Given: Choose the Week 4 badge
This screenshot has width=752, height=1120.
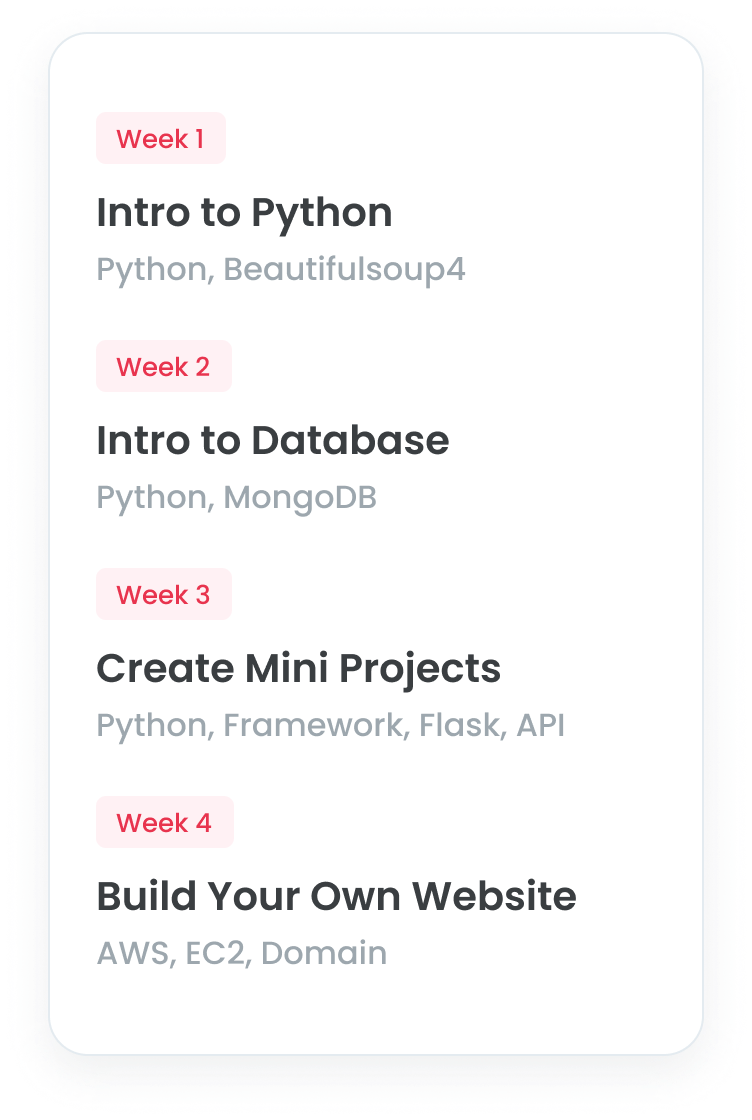Looking at the screenshot, I should click(x=164, y=823).
